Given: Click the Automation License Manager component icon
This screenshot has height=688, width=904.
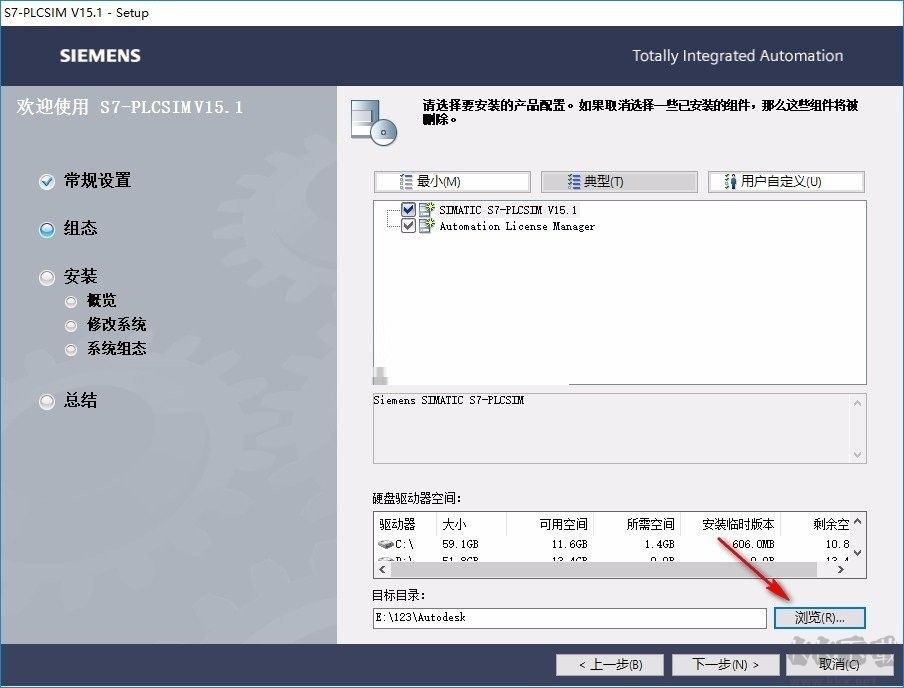Looking at the screenshot, I should 427,225.
